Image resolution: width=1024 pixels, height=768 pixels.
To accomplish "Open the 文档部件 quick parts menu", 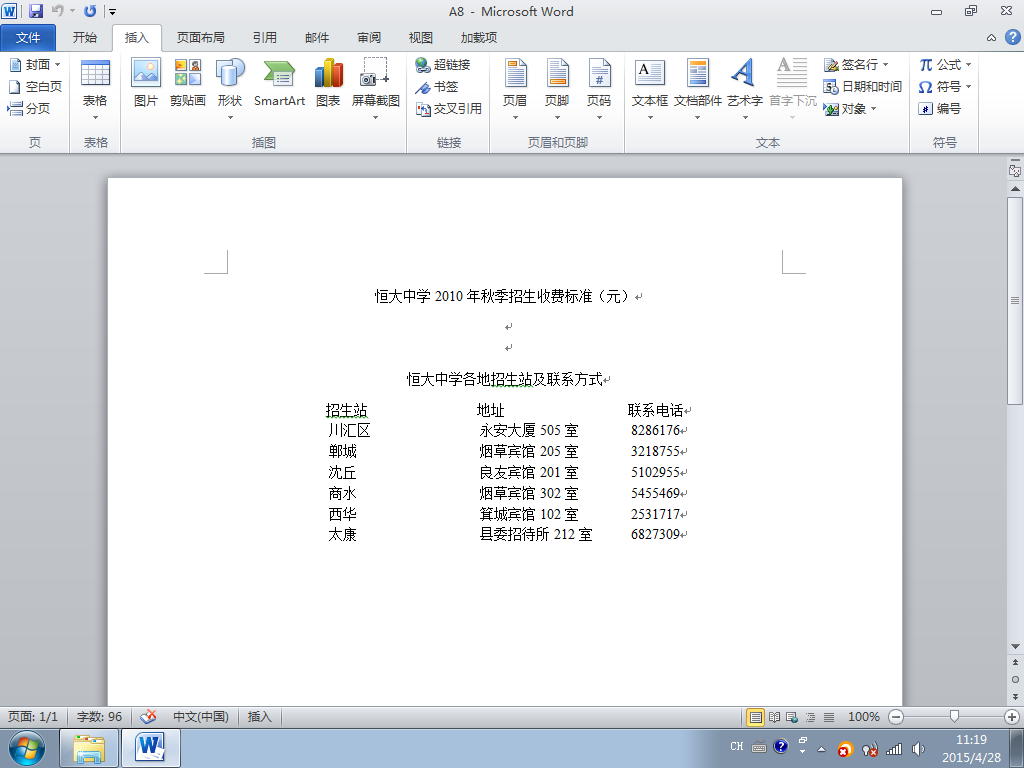I will point(697,90).
